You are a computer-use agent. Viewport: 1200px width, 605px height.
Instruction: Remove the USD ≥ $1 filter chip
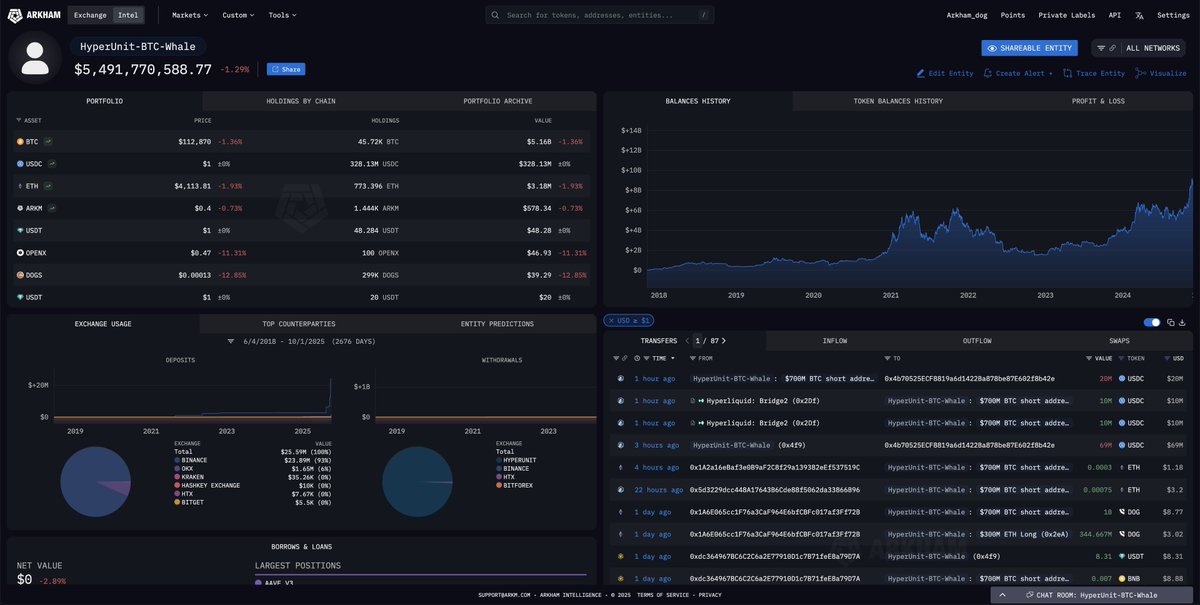pyautogui.click(x=630, y=321)
